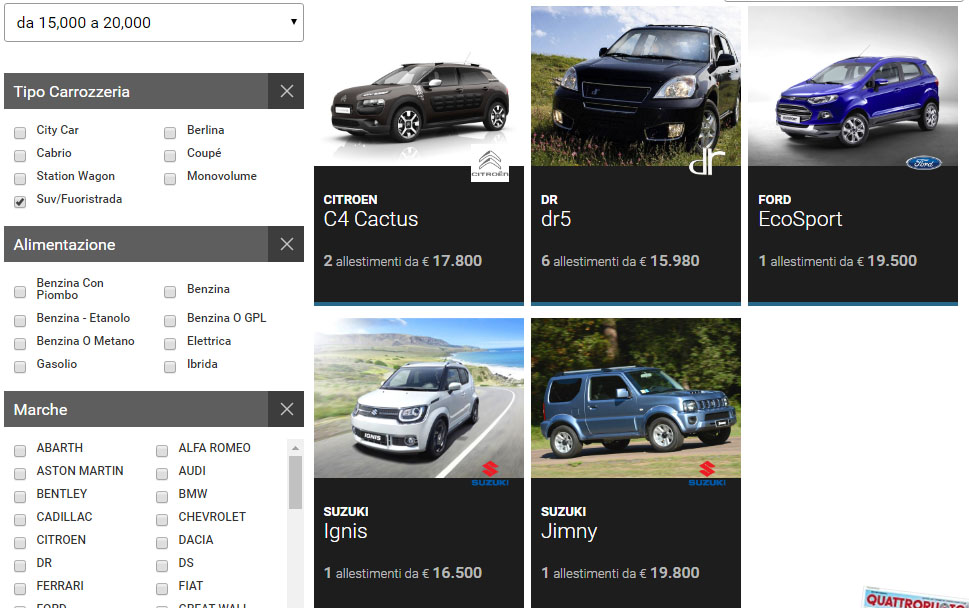Check the CITROEN brand checkbox
Screen dimensions: 969x608
point(20,543)
